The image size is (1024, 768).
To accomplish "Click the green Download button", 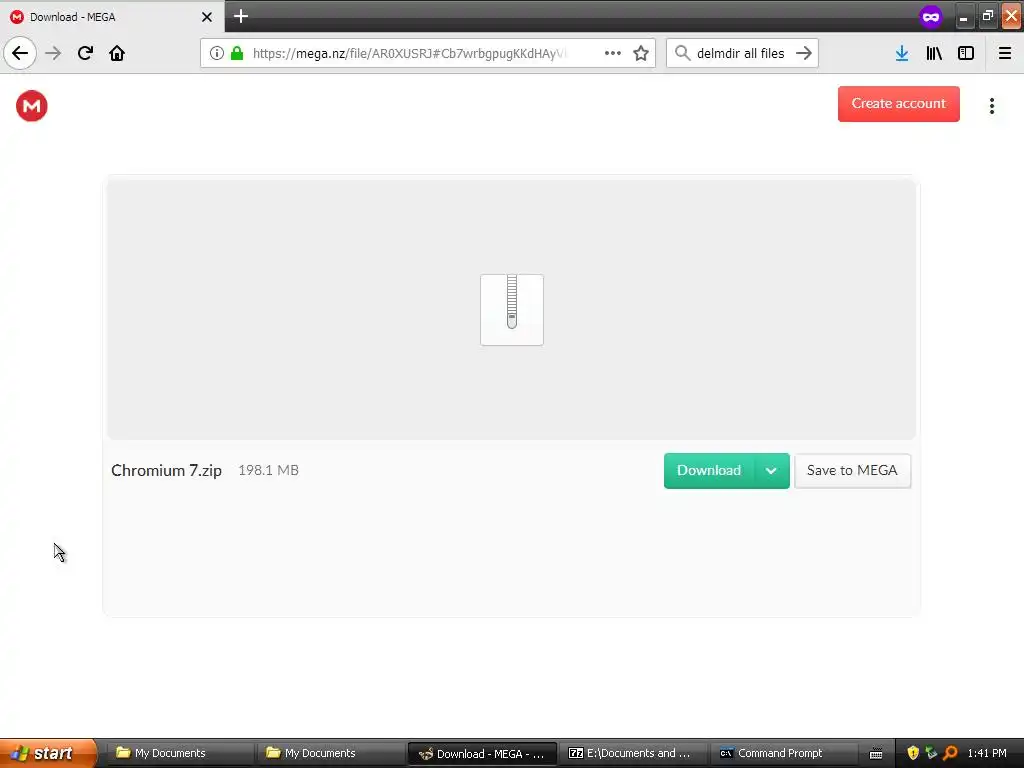I will click(x=709, y=470).
